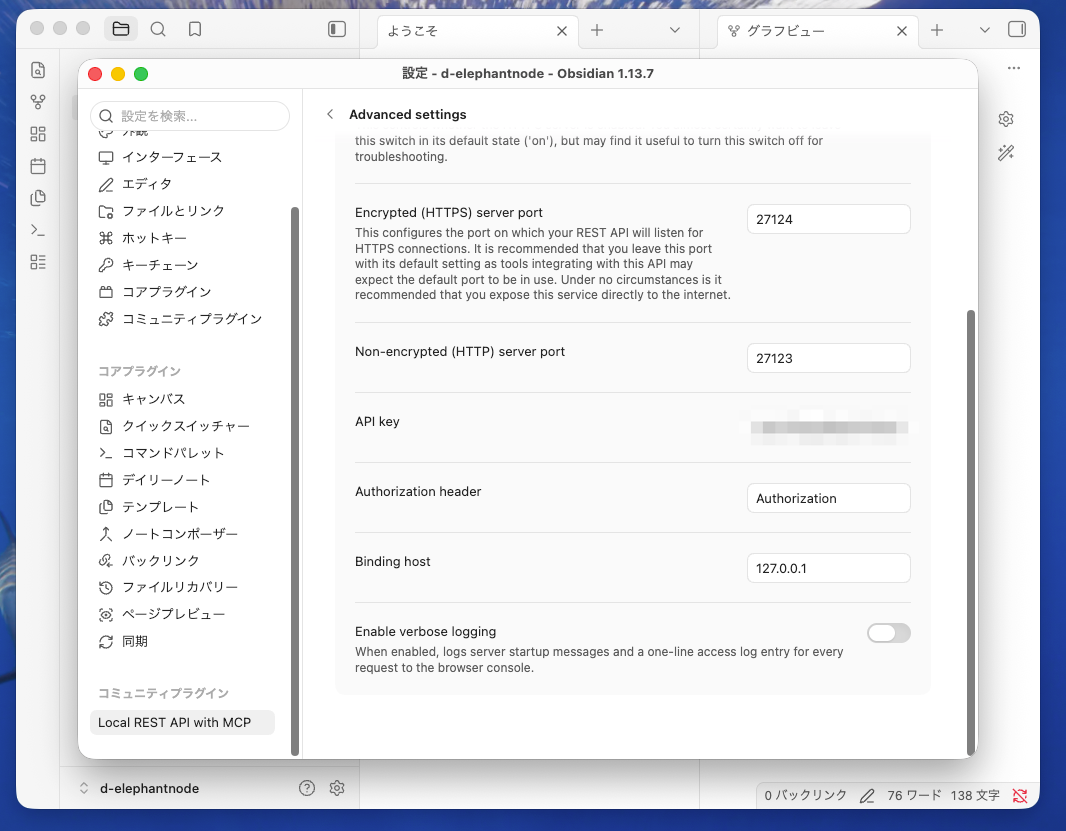Add new tab next to ようこそ
Screen dimensions: 1066x831
[x=597, y=30]
